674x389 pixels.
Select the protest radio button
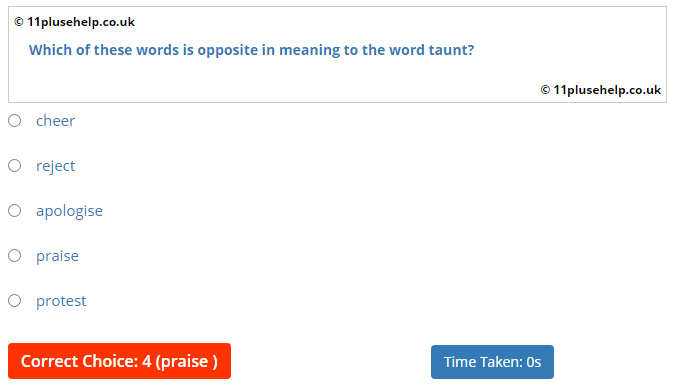click(15, 300)
